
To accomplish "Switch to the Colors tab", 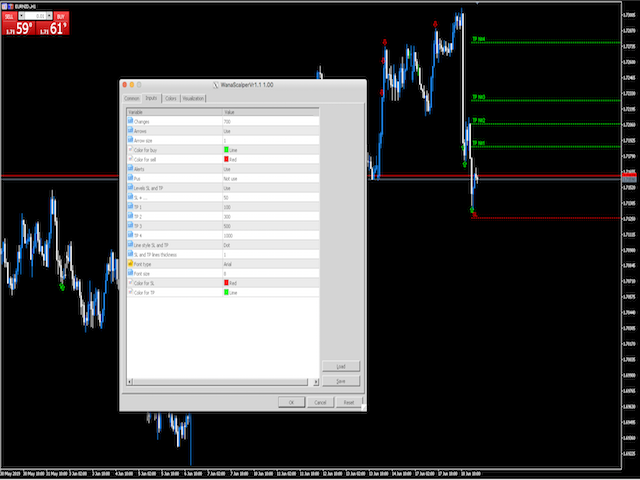I will [x=171, y=99].
